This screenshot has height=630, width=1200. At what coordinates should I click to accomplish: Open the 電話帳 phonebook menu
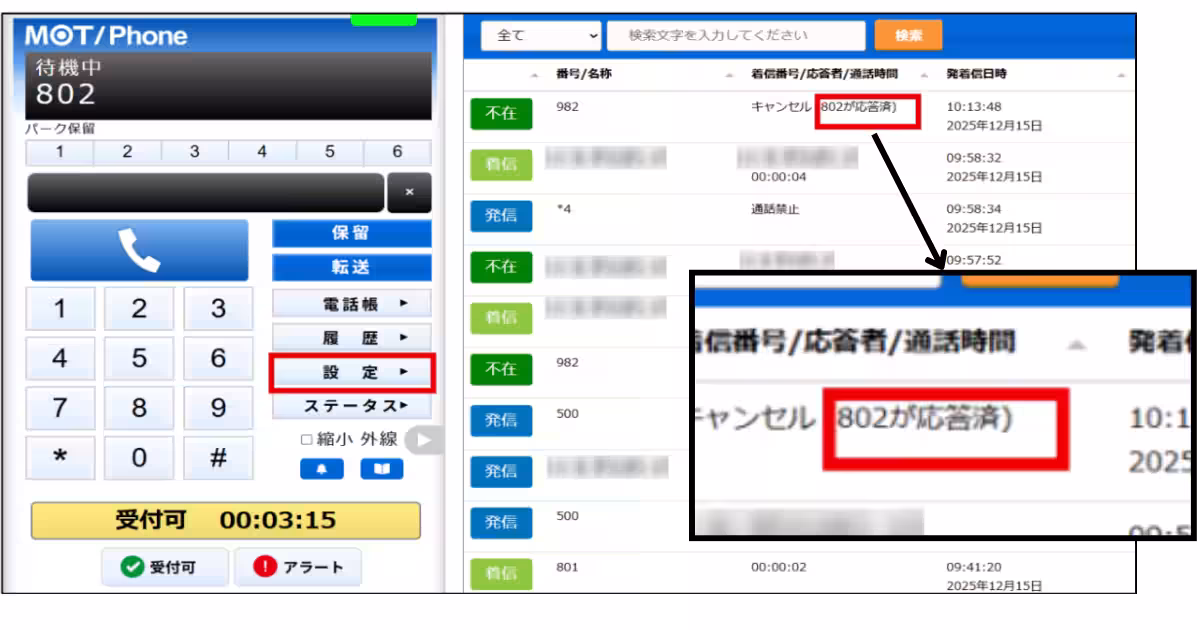point(352,302)
